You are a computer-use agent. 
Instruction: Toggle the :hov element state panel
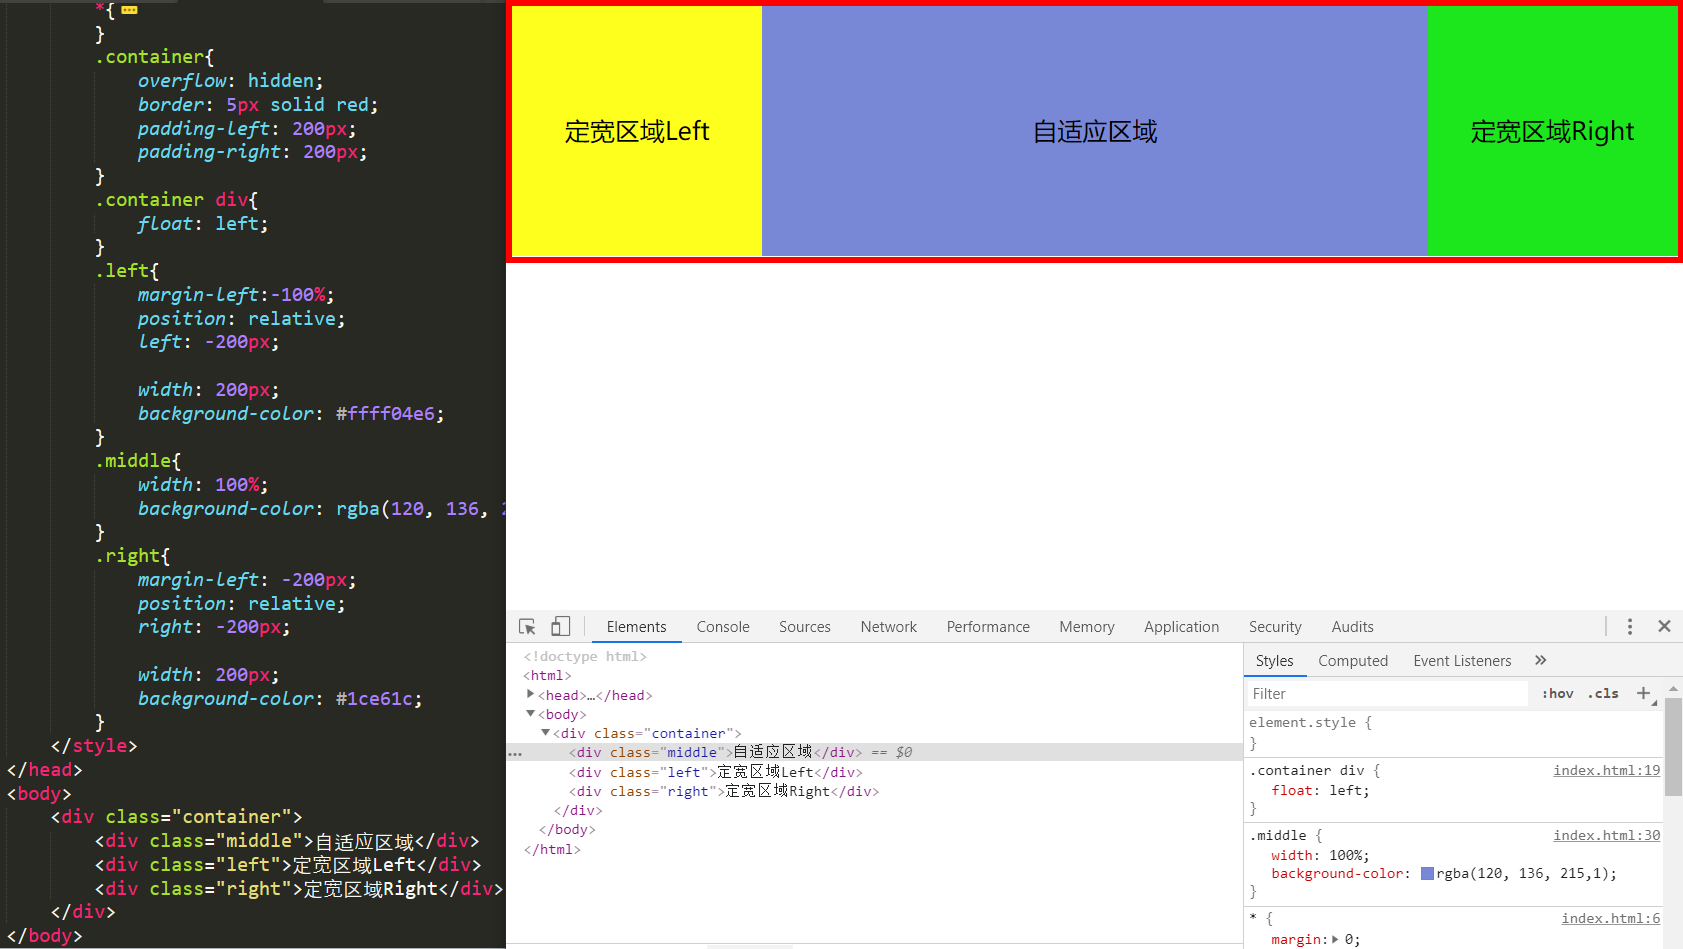point(1557,693)
